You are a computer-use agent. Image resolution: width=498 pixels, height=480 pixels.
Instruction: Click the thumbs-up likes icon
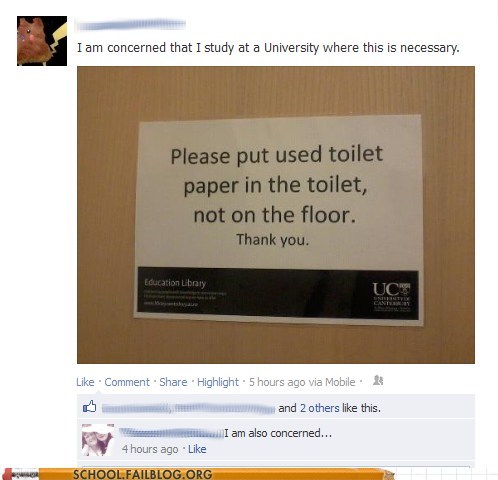coord(89,407)
